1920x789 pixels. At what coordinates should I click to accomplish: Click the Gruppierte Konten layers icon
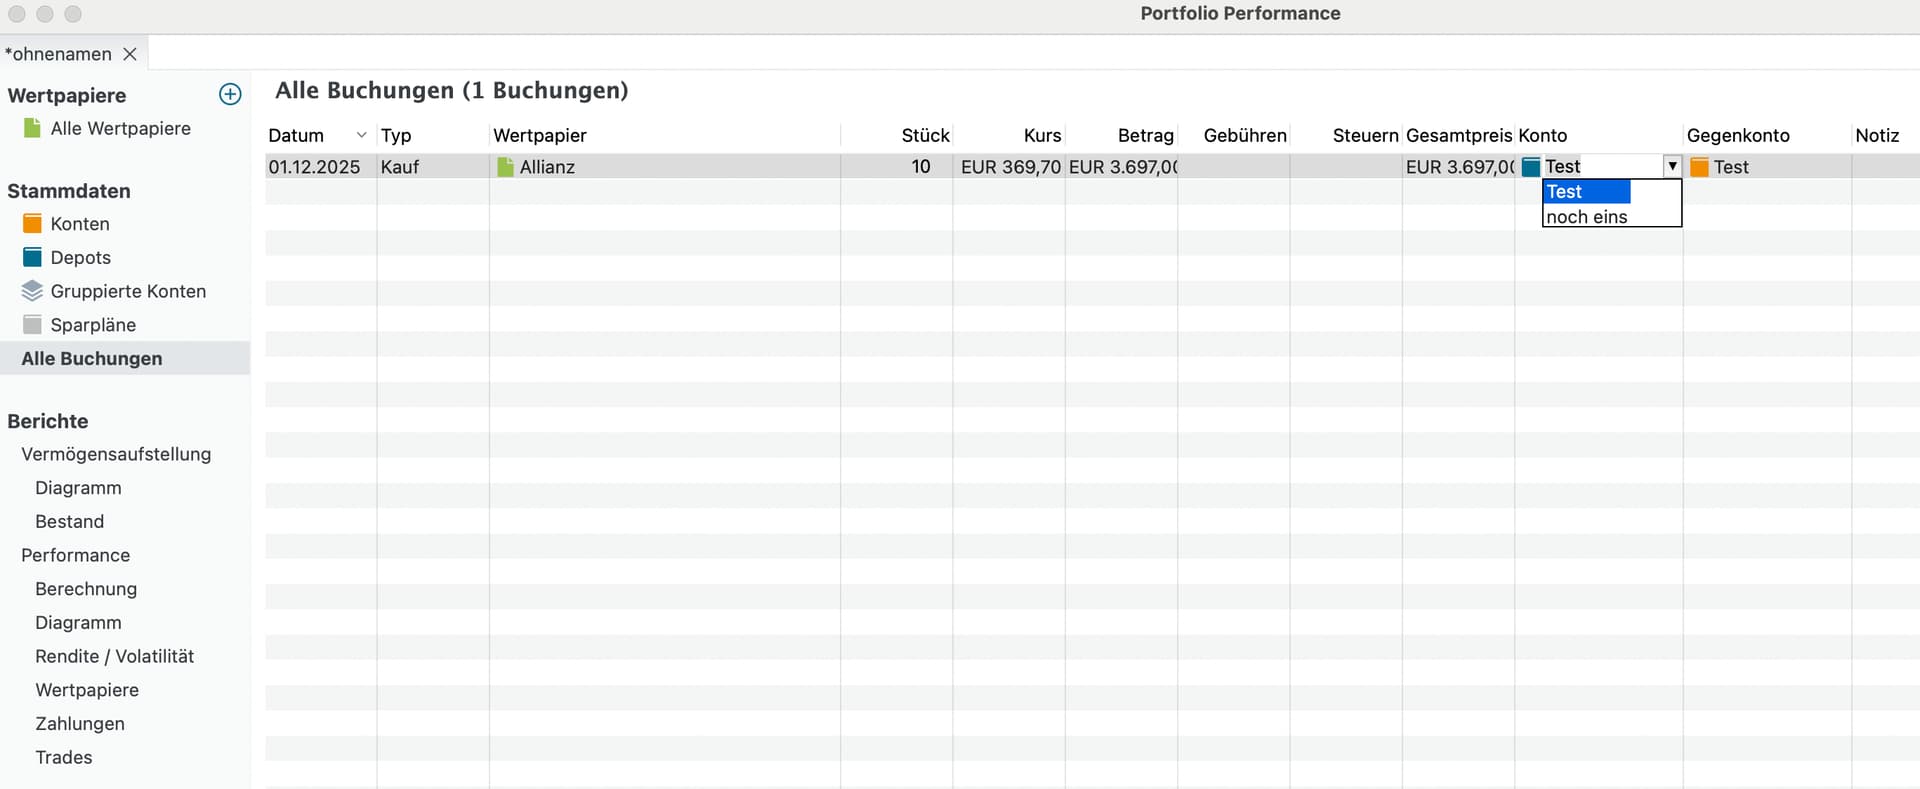point(32,291)
